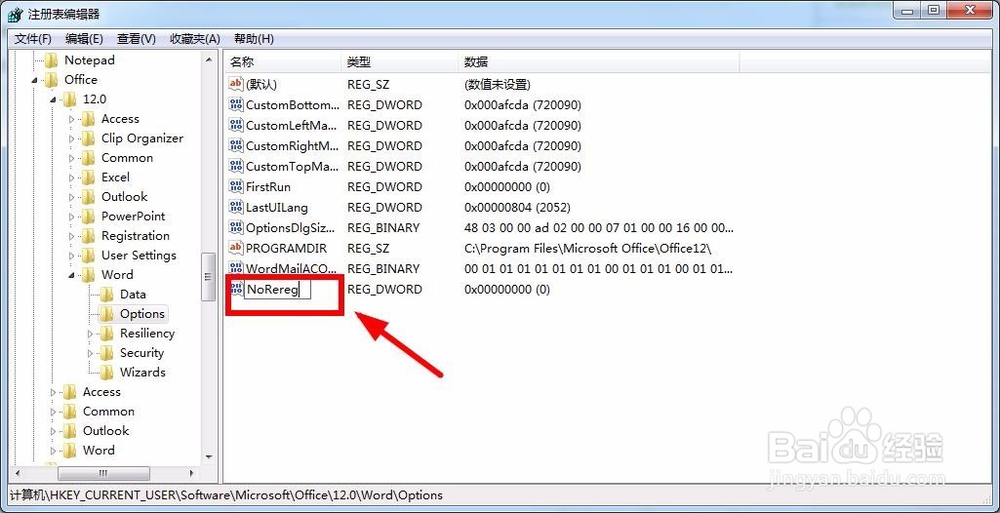Click in the NoRereg name edit field

(277, 290)
